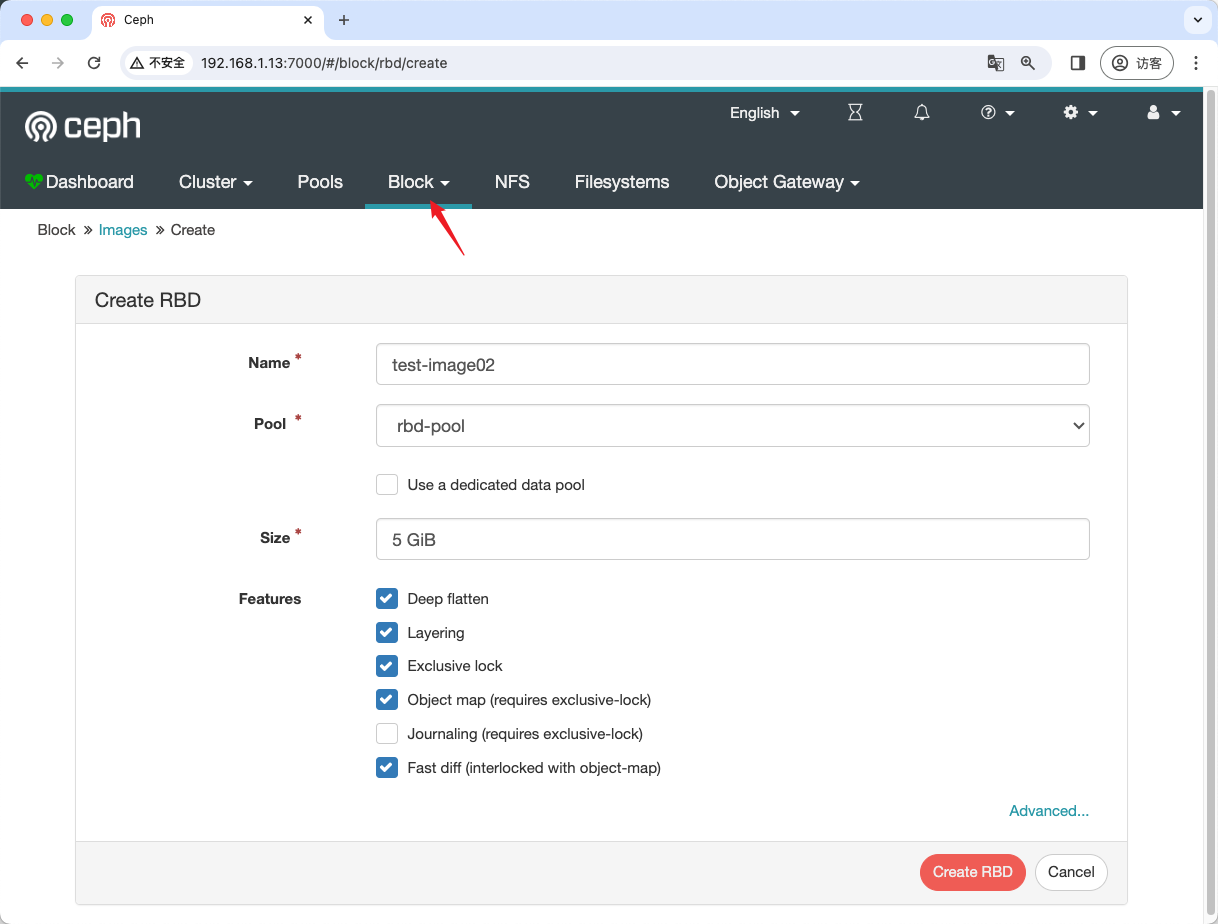The height and width of the screenshot is (924, 1218).
Task: Click the Cancel button
Action: tap(1071, 872)
